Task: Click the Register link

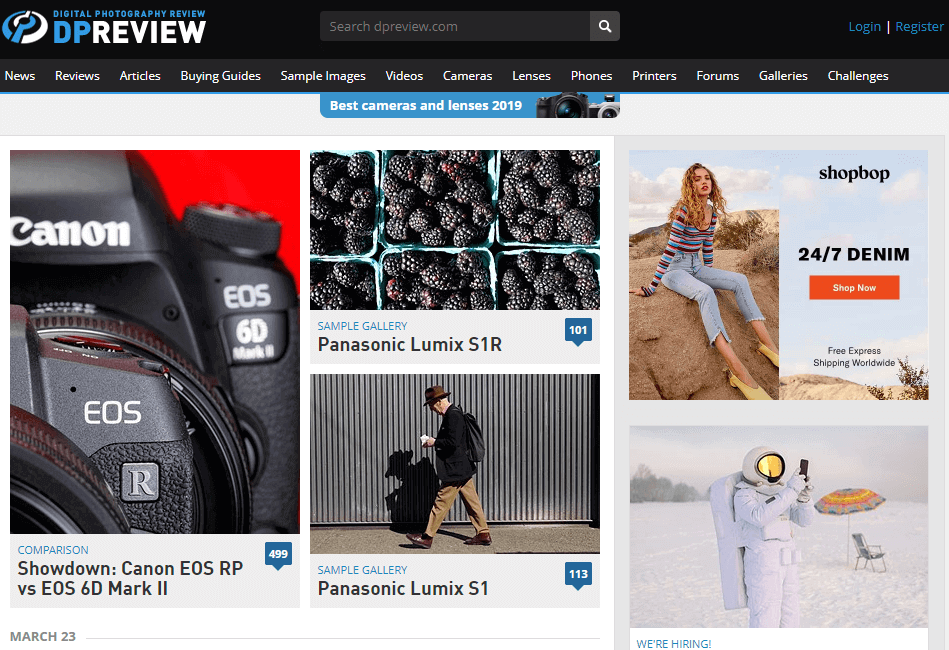Action: [919, 26]
